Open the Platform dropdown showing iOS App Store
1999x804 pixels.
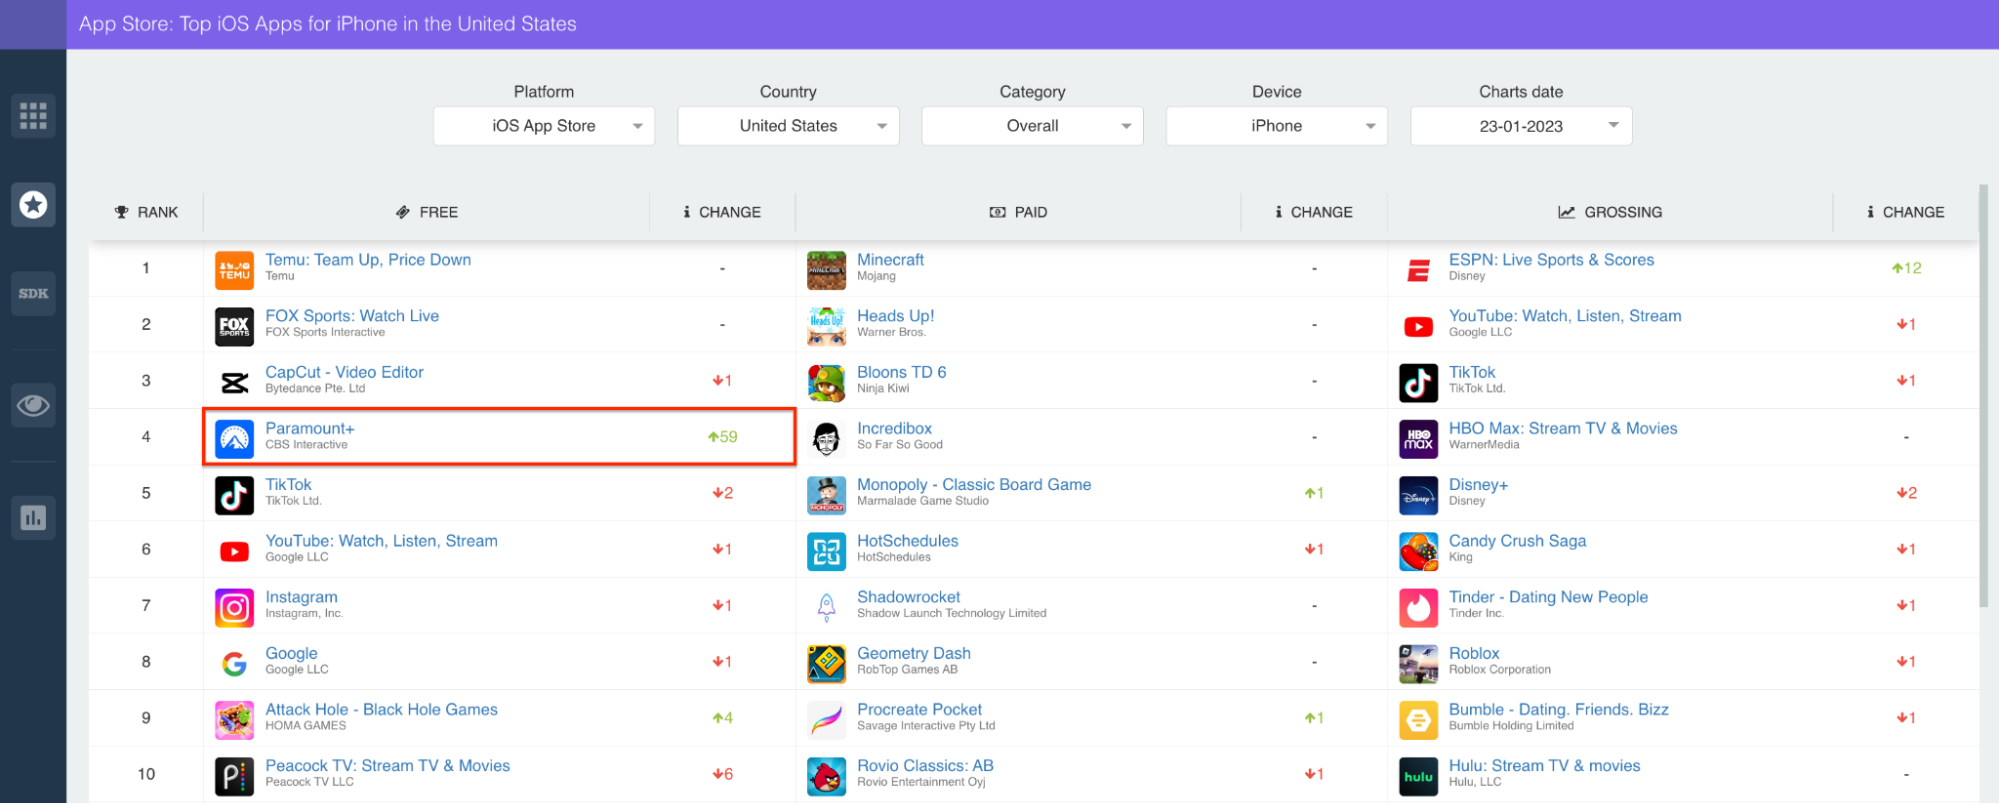point(544,126)
